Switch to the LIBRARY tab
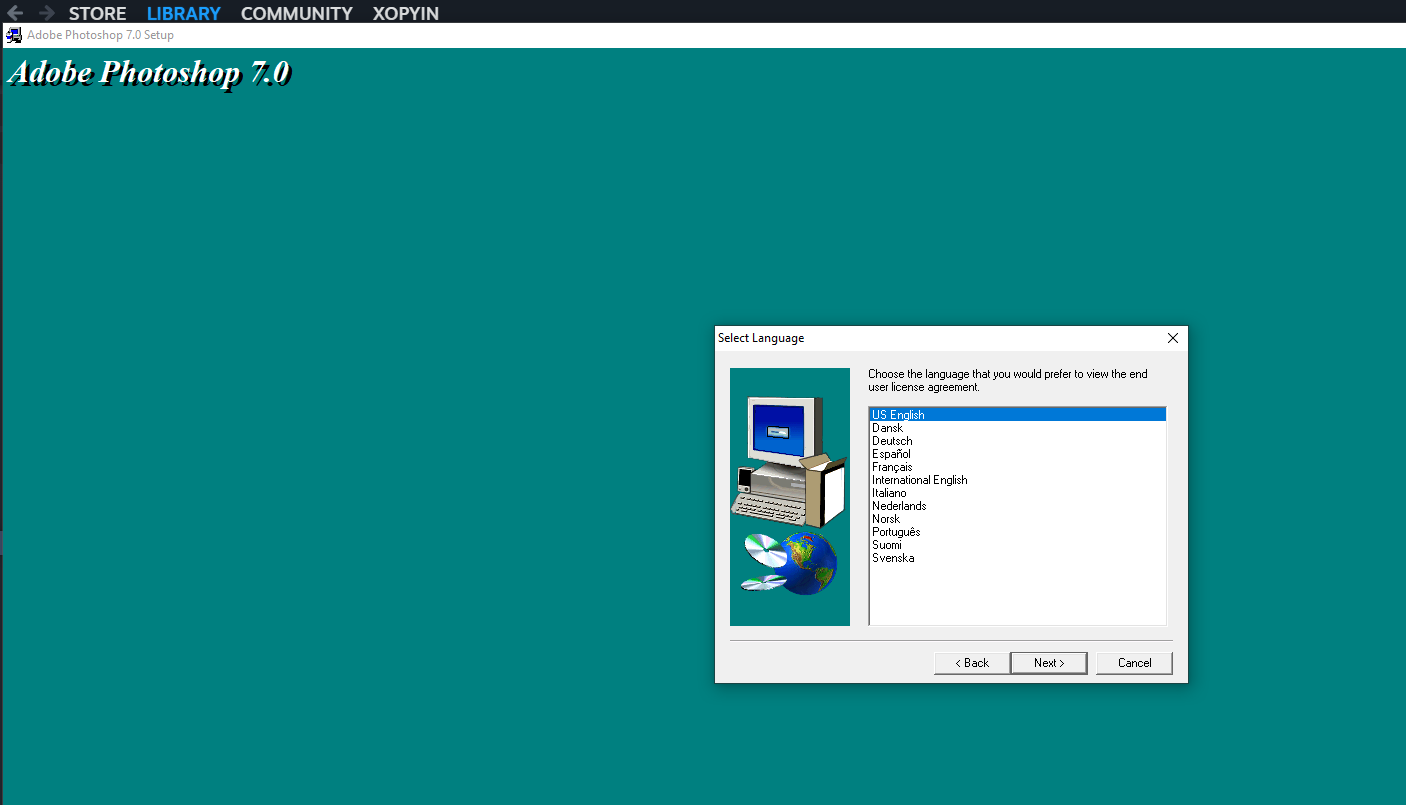 coord(183,14)
